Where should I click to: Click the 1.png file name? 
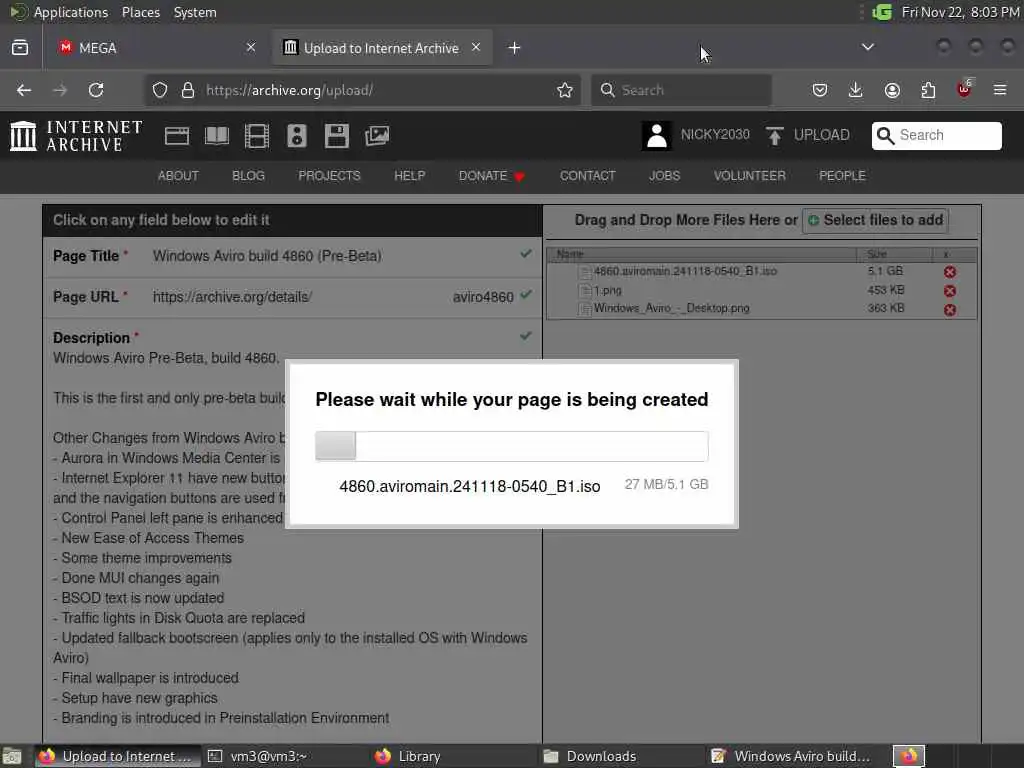[x=607, y=291]
